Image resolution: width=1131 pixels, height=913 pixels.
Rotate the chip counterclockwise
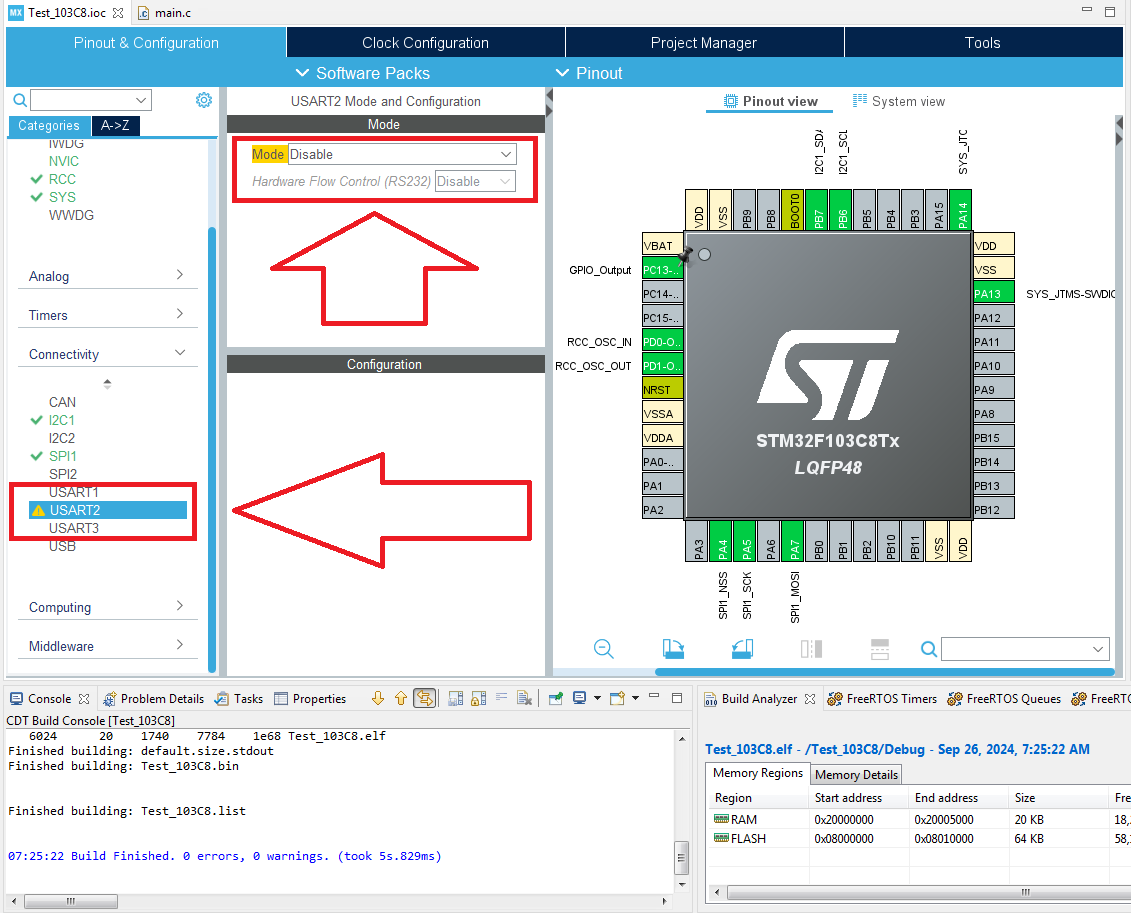click(742, 649)
